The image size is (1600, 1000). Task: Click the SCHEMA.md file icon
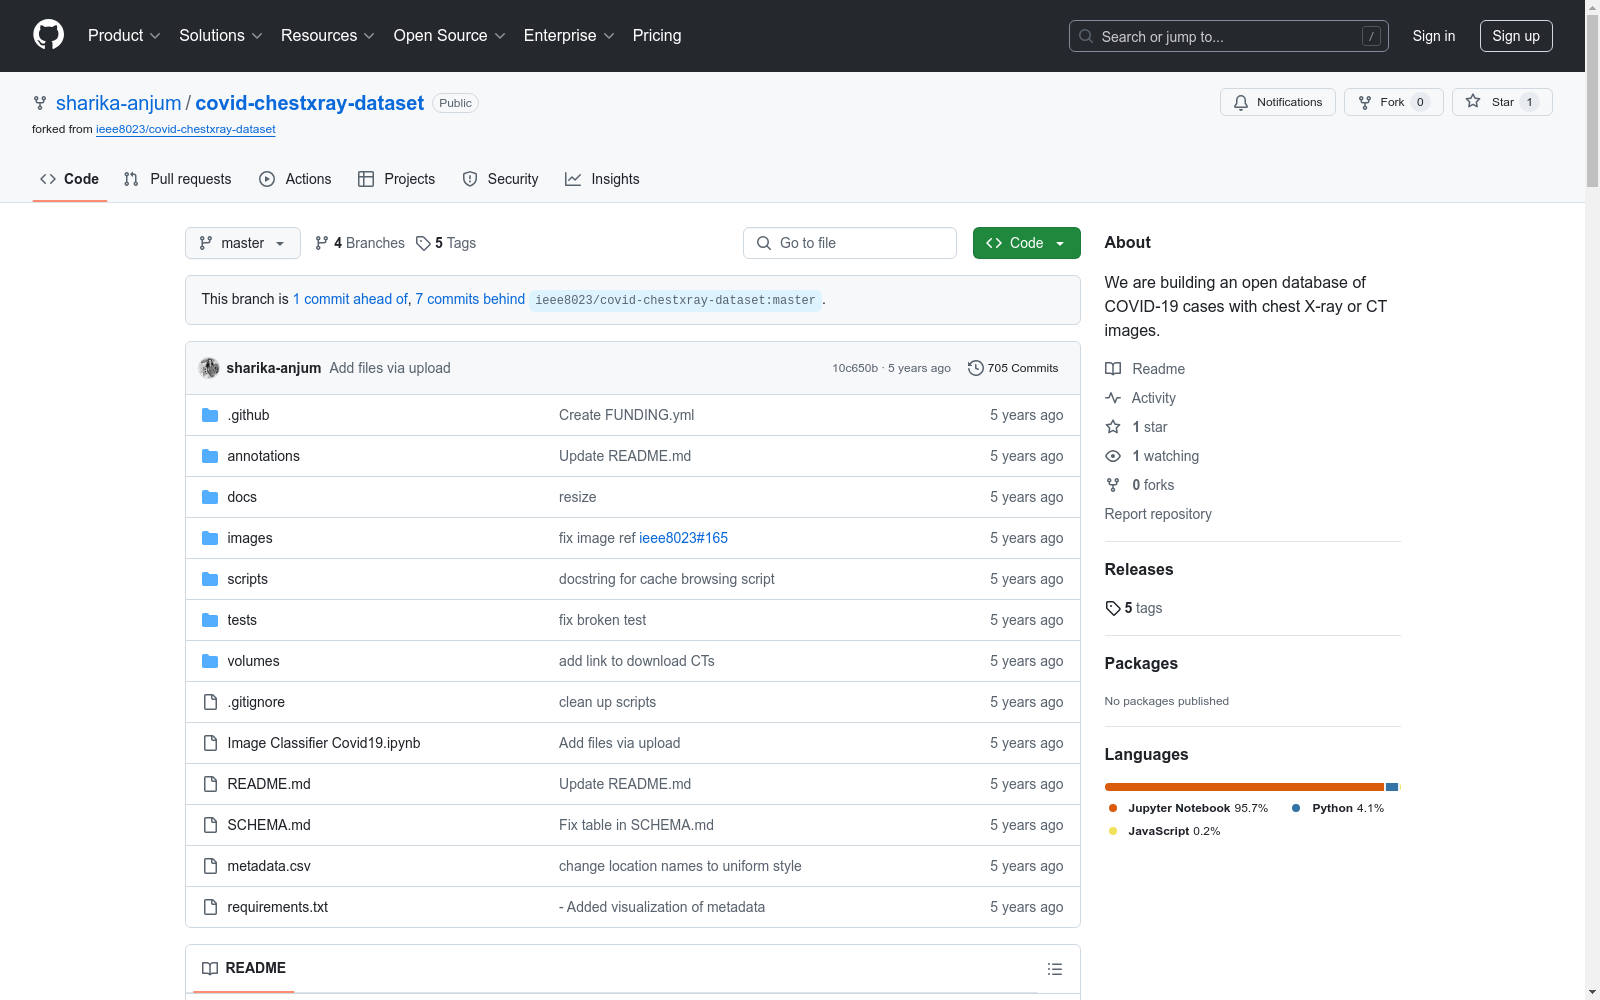coord(210,825)
